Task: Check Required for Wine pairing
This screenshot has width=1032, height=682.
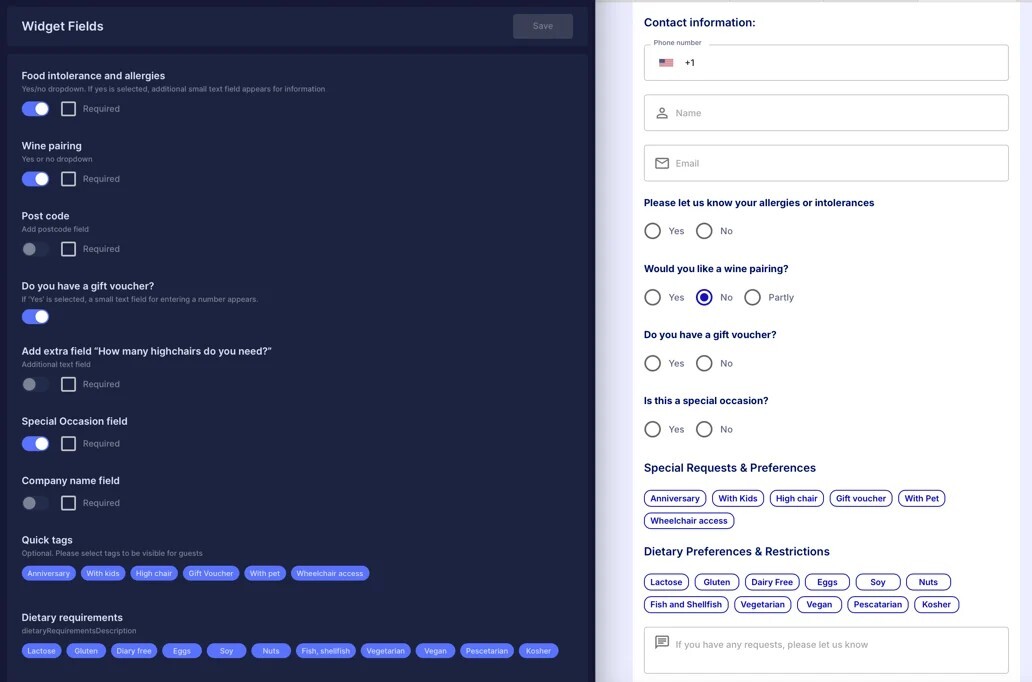Action: pos(67,178)
